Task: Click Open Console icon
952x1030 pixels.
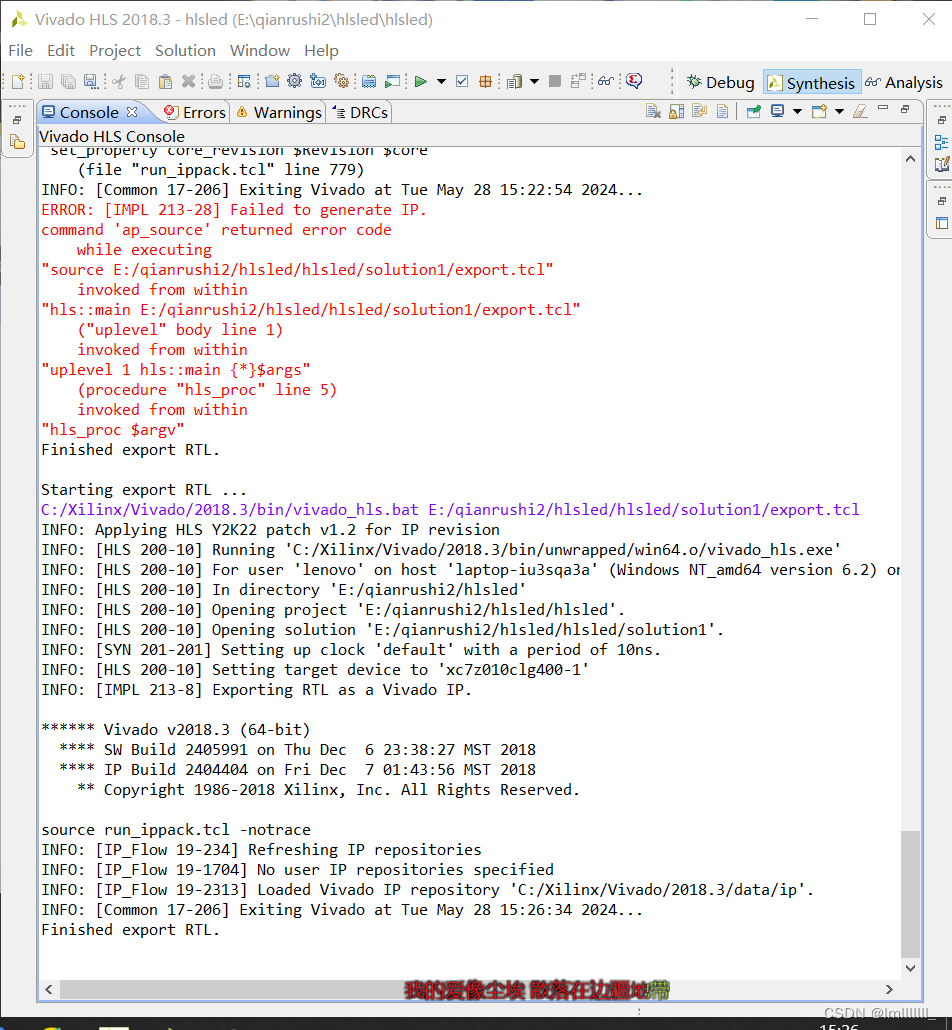Action: coord(819,111)
